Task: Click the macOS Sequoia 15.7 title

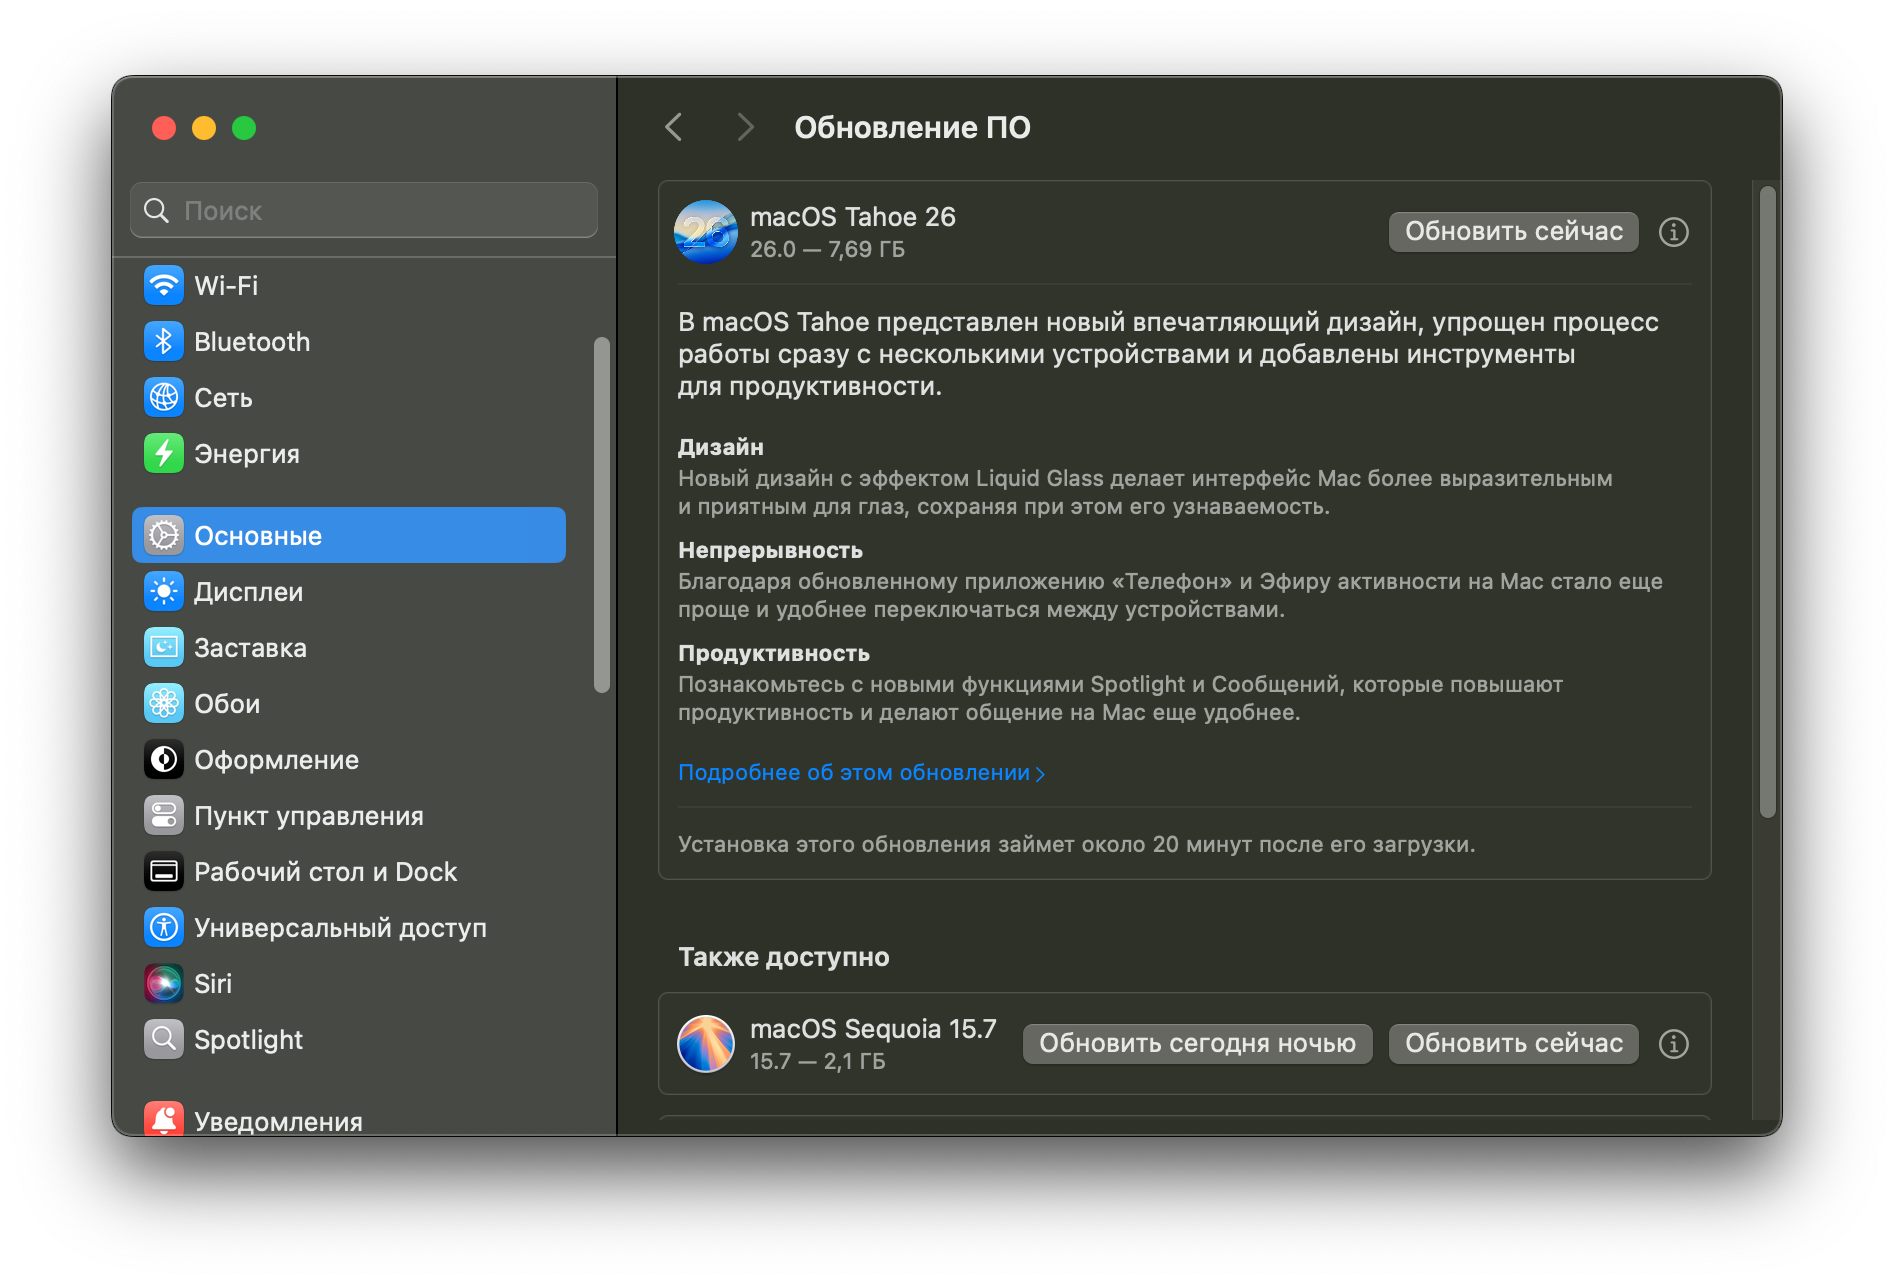Action: pos(873,1029)
